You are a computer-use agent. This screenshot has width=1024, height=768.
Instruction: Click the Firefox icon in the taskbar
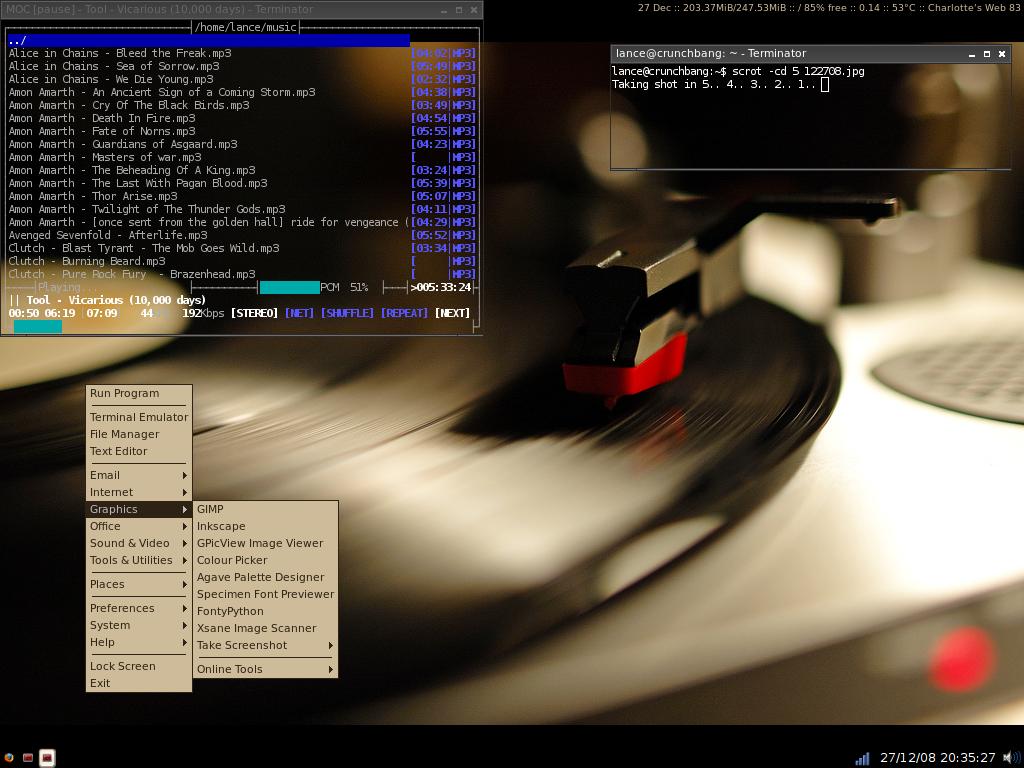pos(9,758)
